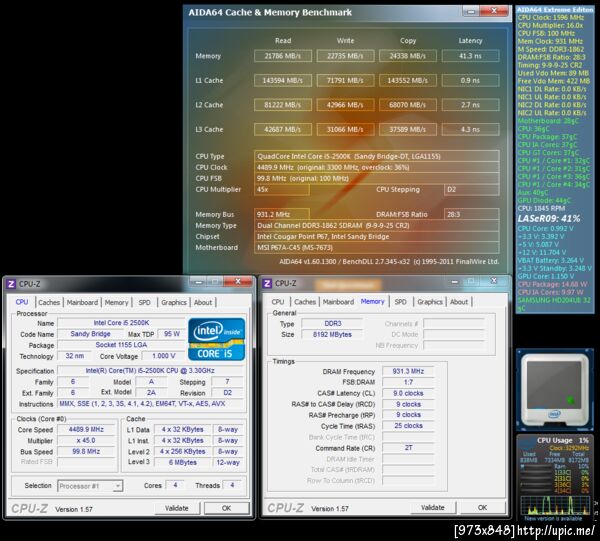Click the Name field Intel Core i5 2500K

(x=121, y=323)
